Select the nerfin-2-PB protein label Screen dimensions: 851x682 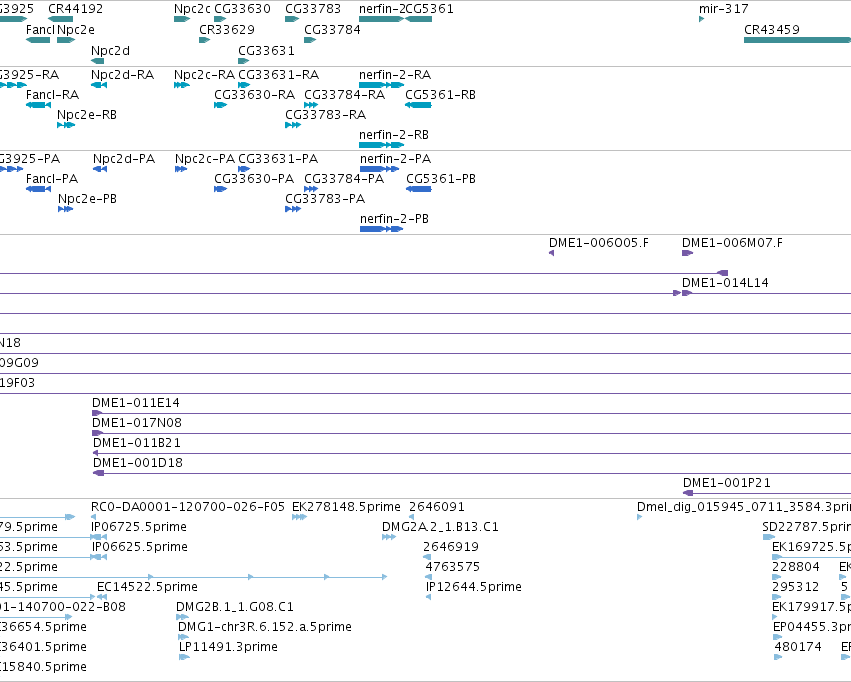(395, 219)
